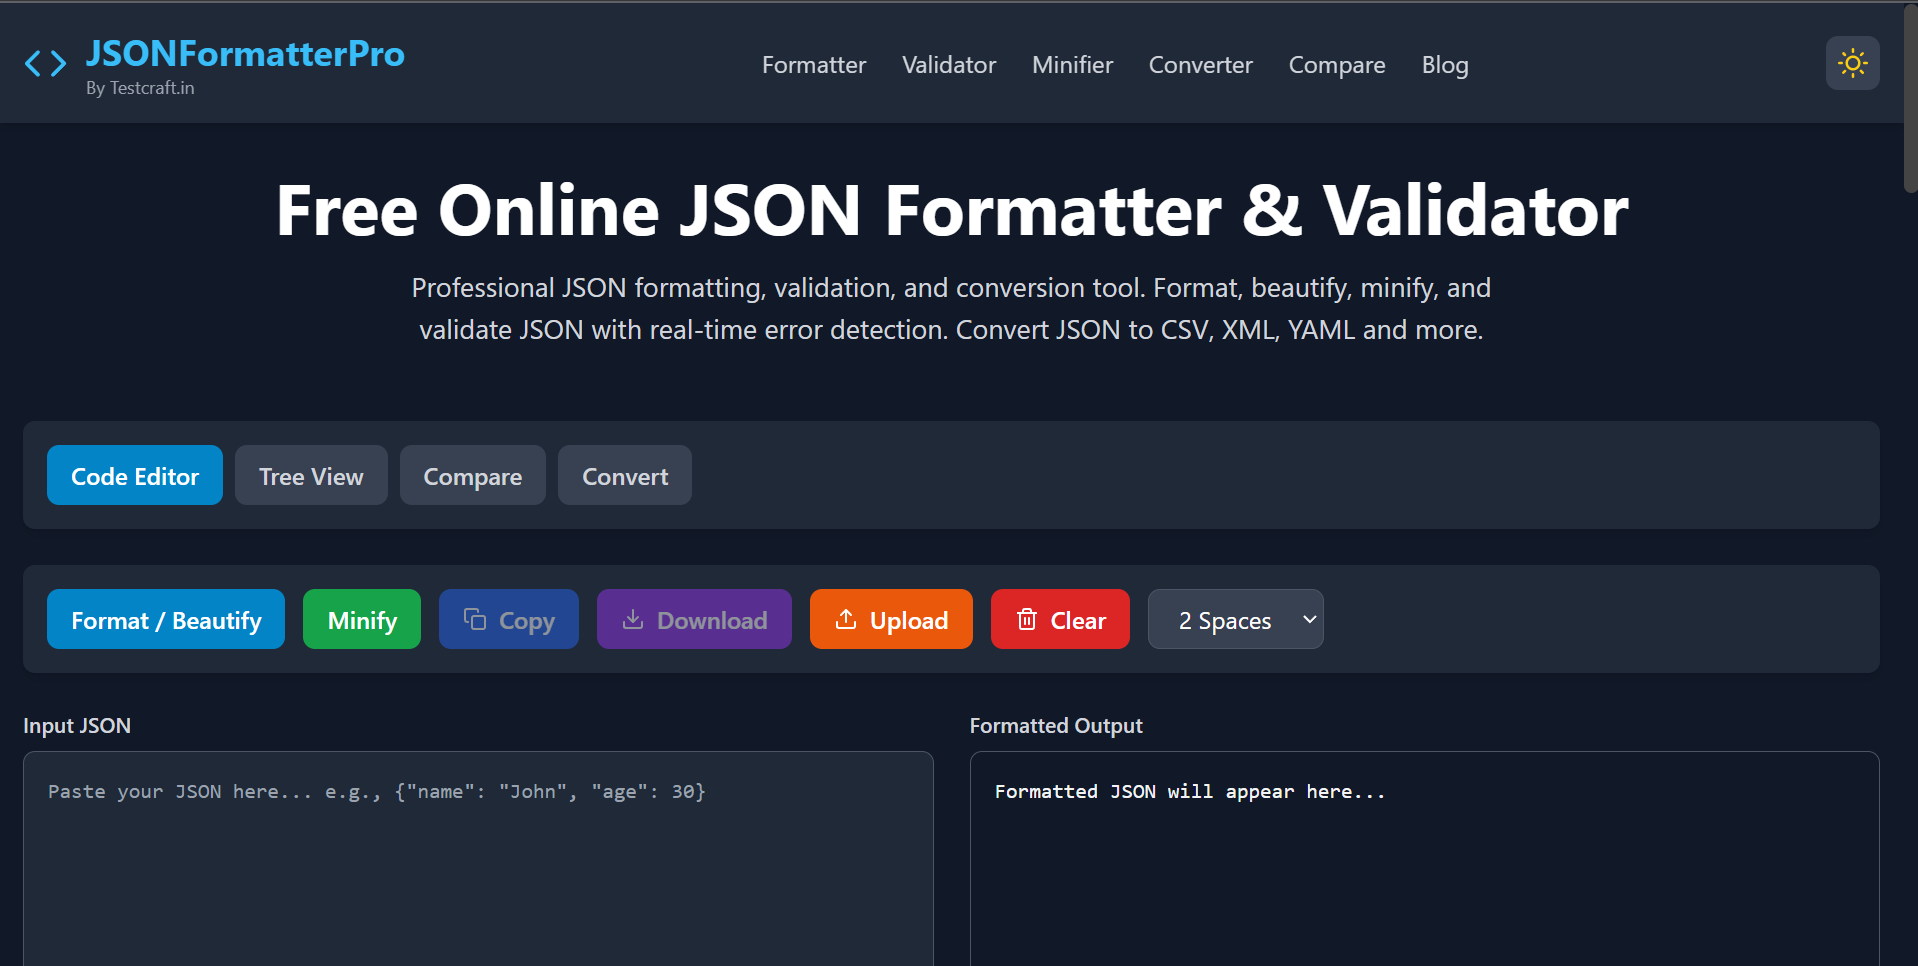Select the Compare mode tab
The height and width of the screenshot is (966, 1918).
[x=472, y=475]
